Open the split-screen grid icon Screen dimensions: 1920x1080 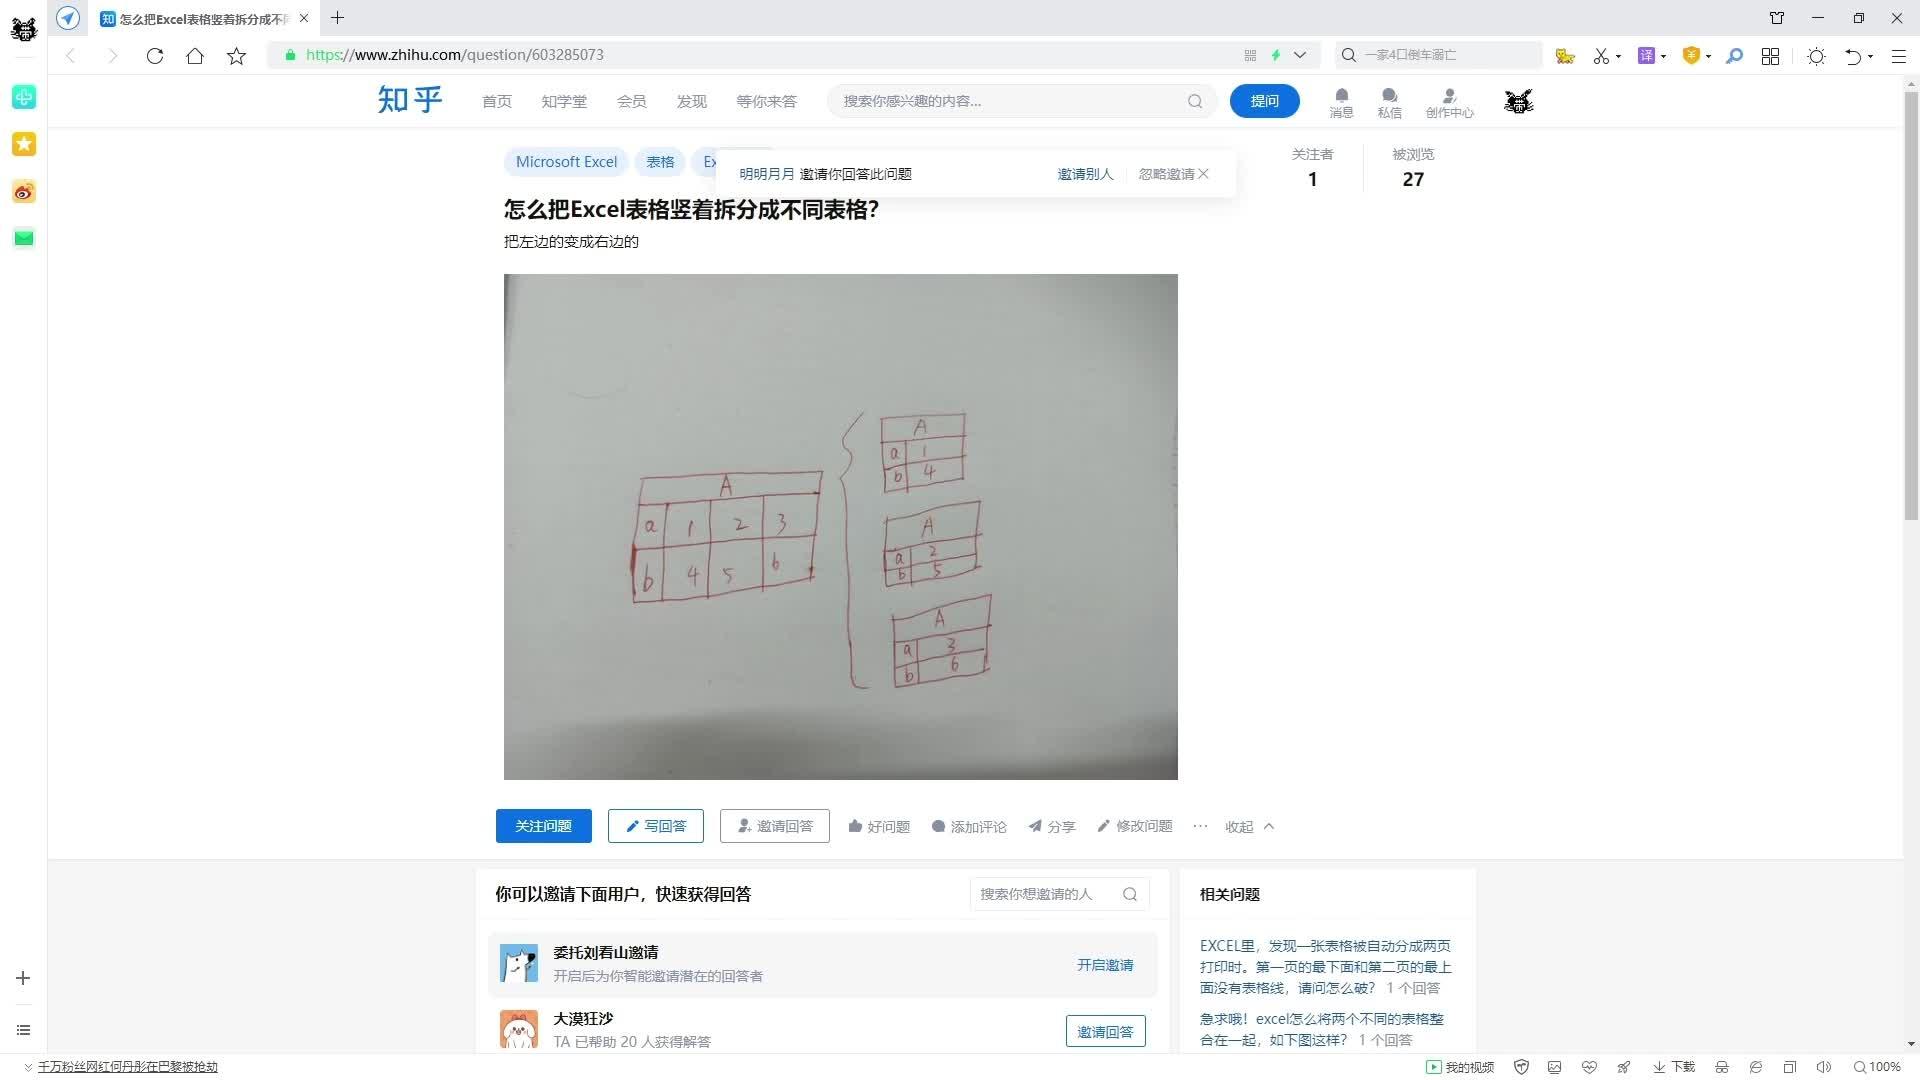(x=1770, y=57)
